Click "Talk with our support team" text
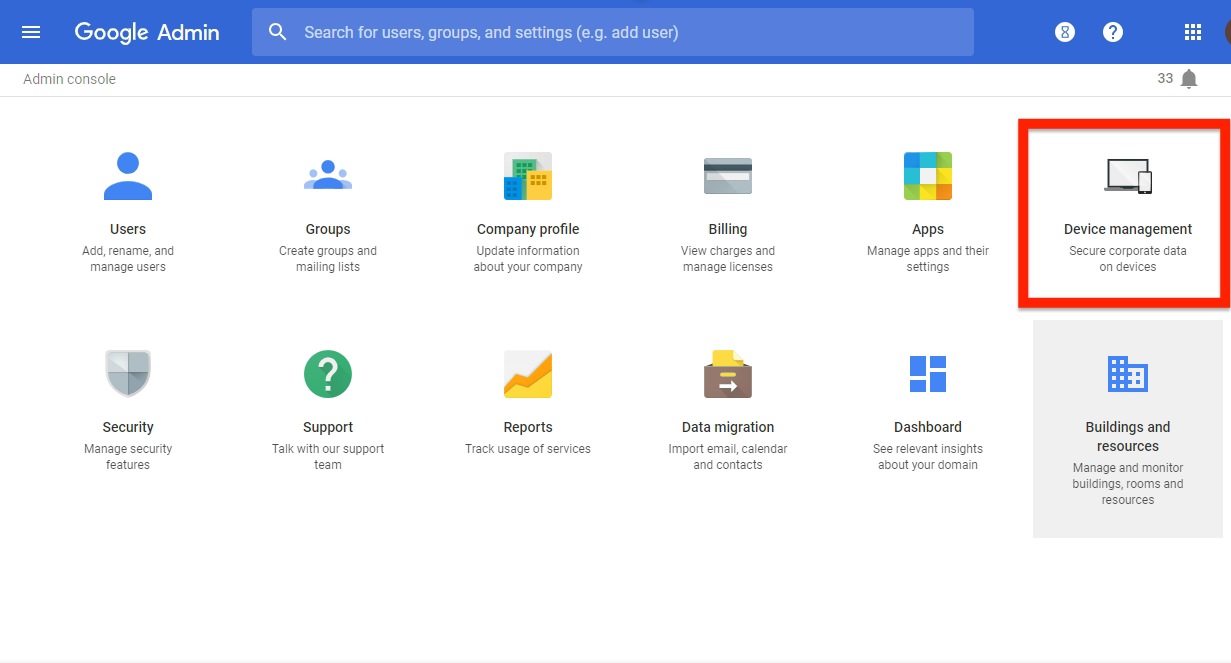This screenshot has width=1231, height=663. pos(328,457)
